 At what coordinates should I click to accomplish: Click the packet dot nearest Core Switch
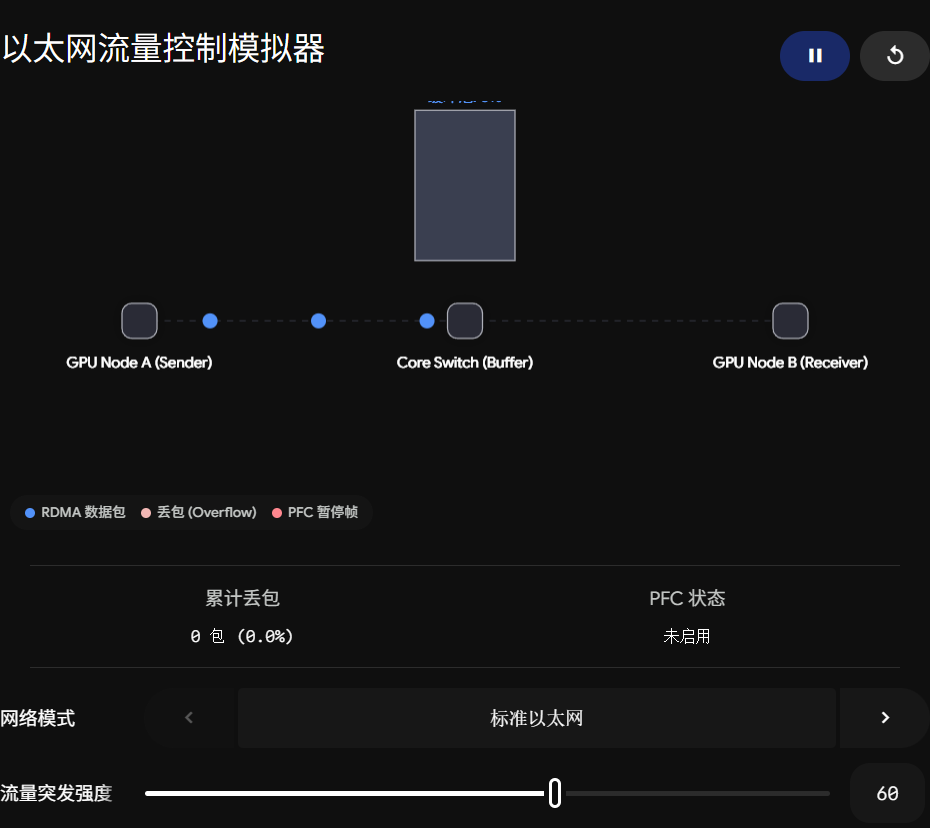coord(427,321)
